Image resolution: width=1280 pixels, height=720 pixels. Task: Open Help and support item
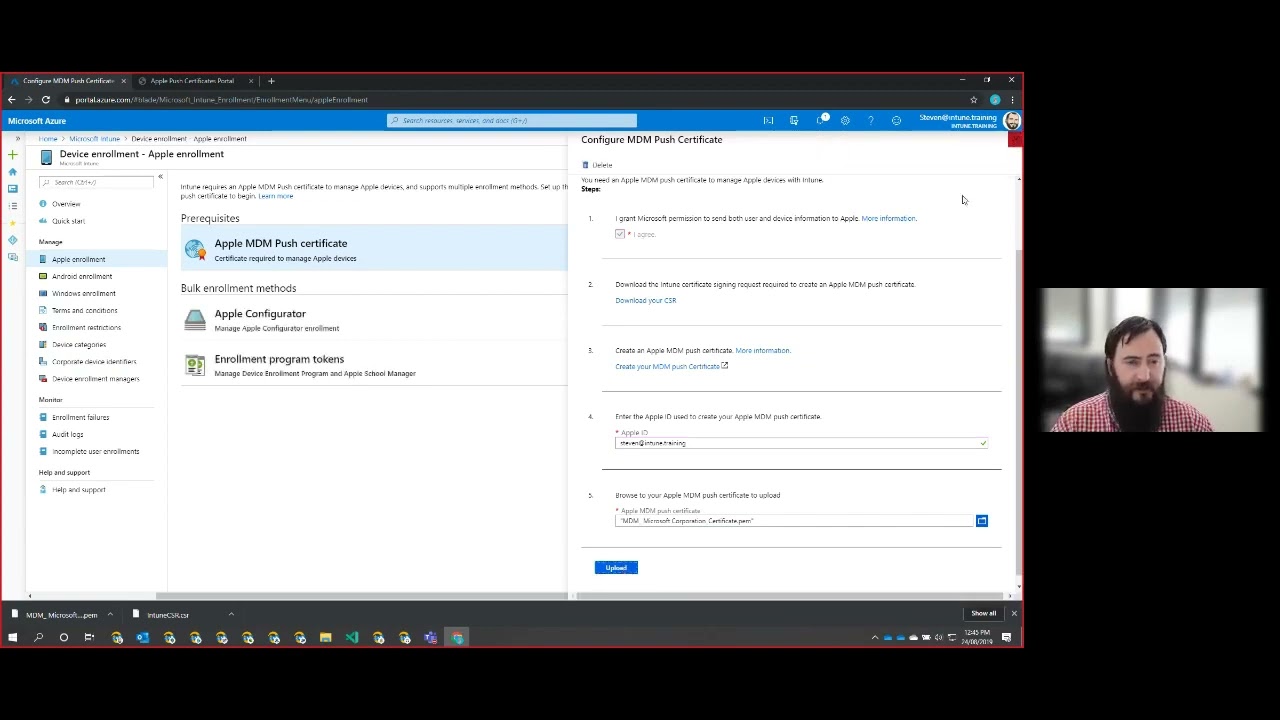click(78, 489)
